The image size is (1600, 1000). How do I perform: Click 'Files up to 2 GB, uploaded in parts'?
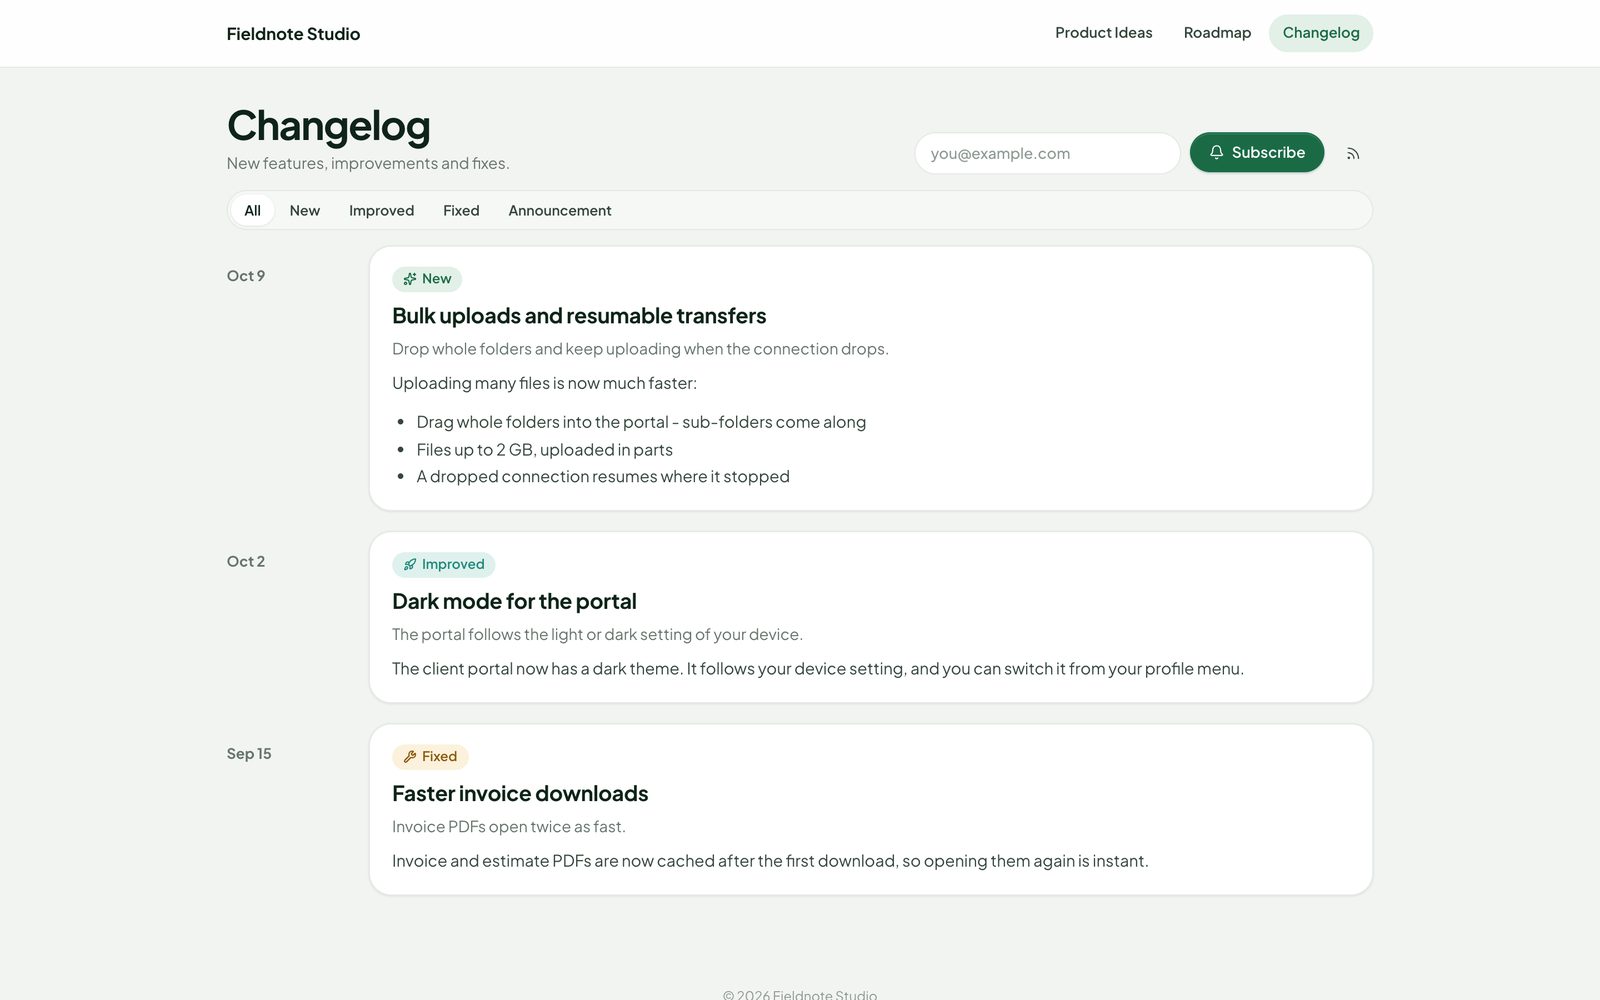click(x=545, y=450)
